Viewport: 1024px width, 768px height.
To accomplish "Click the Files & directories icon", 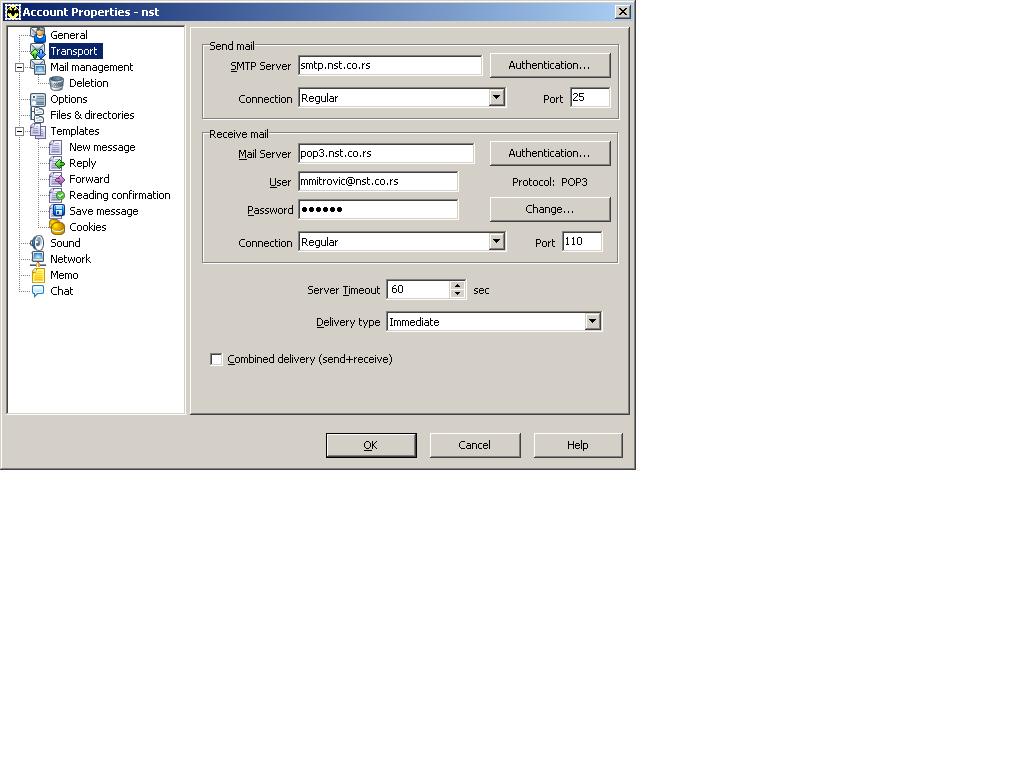I will pyautogui.click(x=38, y=115).
